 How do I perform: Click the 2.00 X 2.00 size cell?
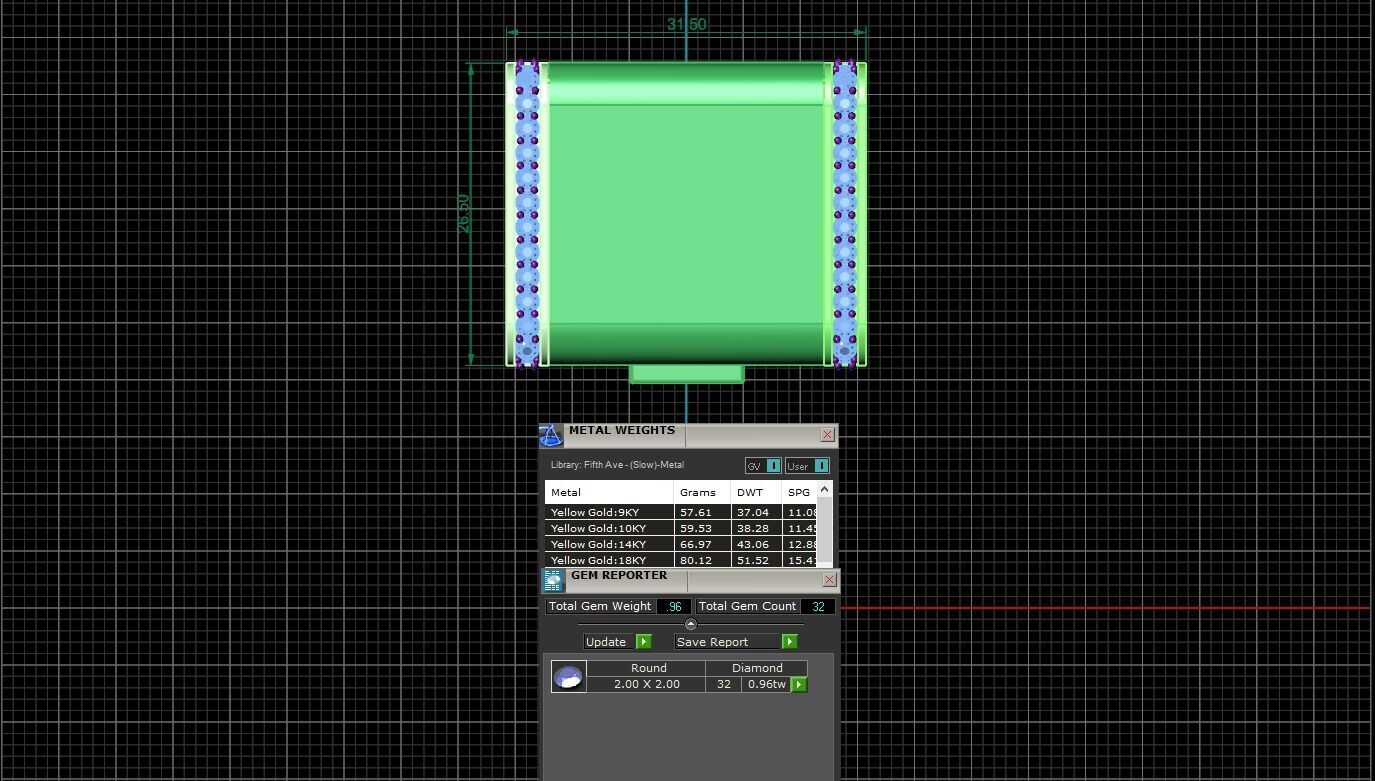(x=646, y=684)
